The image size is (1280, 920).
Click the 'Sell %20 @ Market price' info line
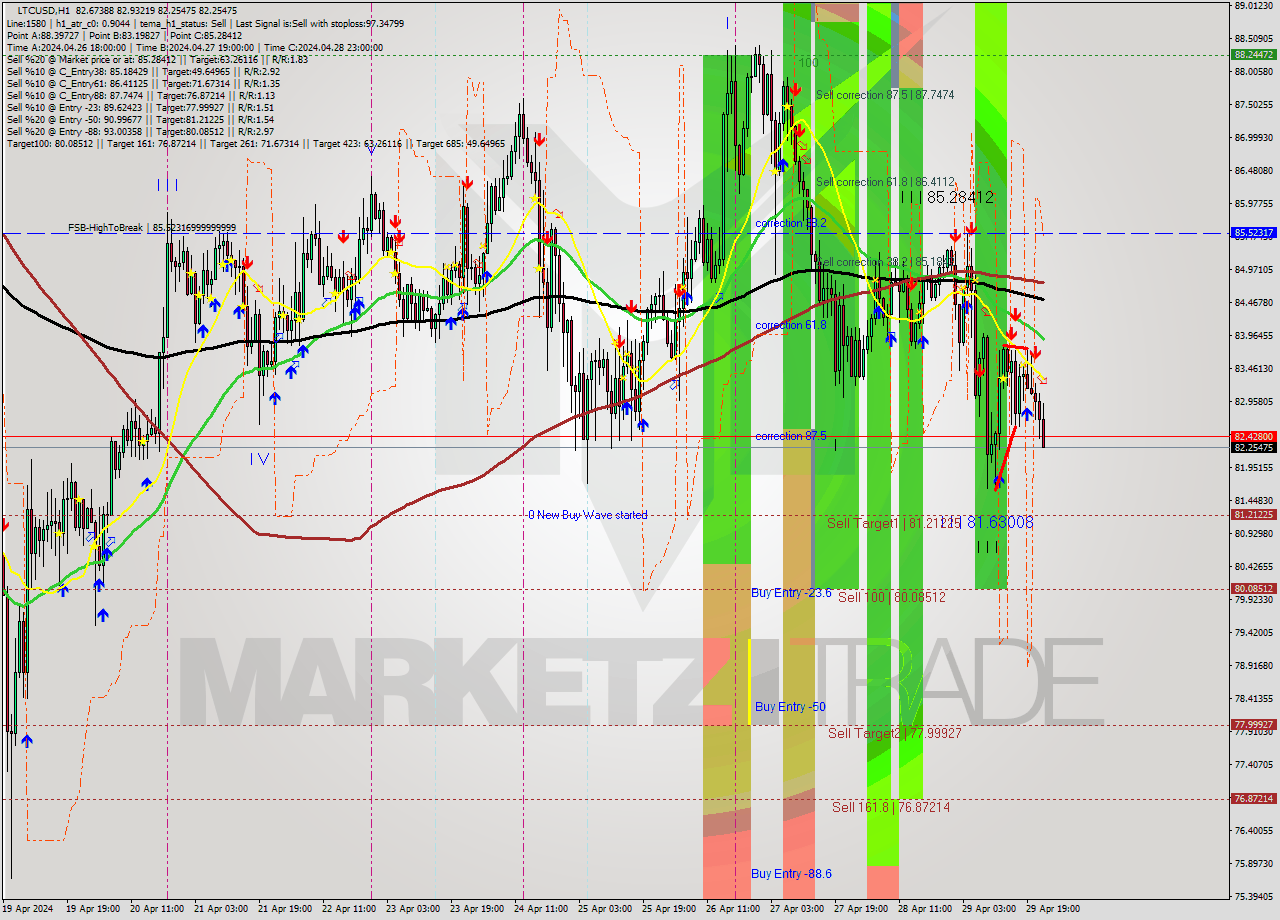tap(157, 59)
